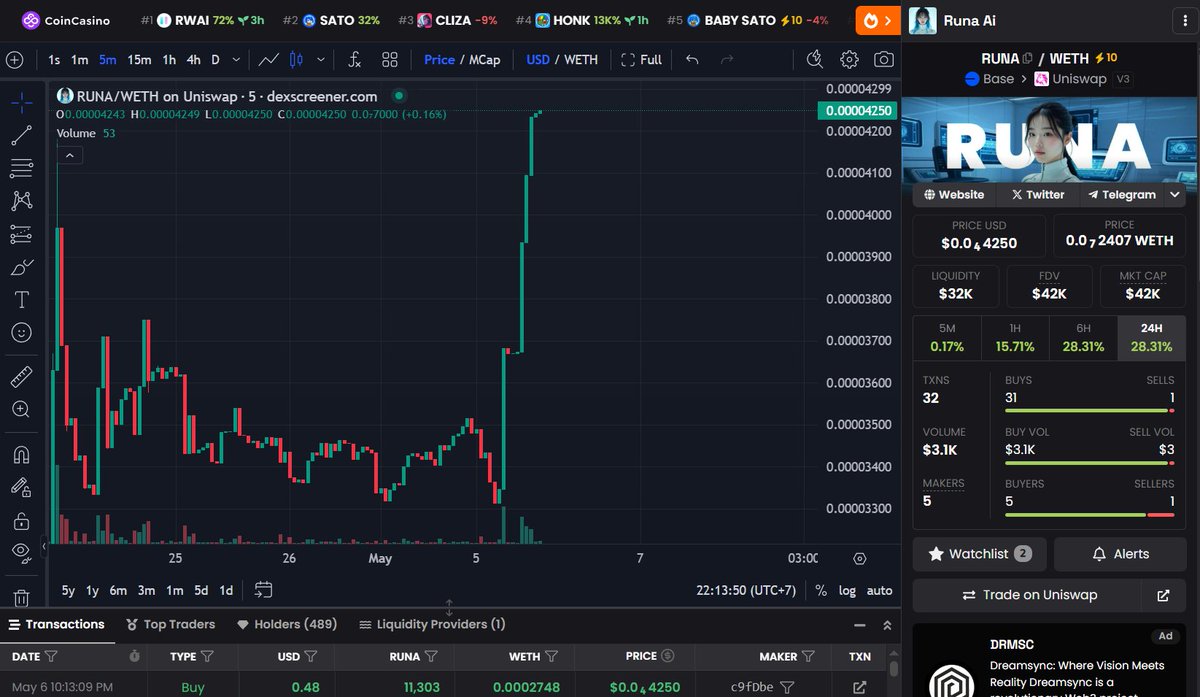Toggle log scale on chart
Image resolution: width=1200 pixels, height=697 pixels.
[x=847, y=590]
